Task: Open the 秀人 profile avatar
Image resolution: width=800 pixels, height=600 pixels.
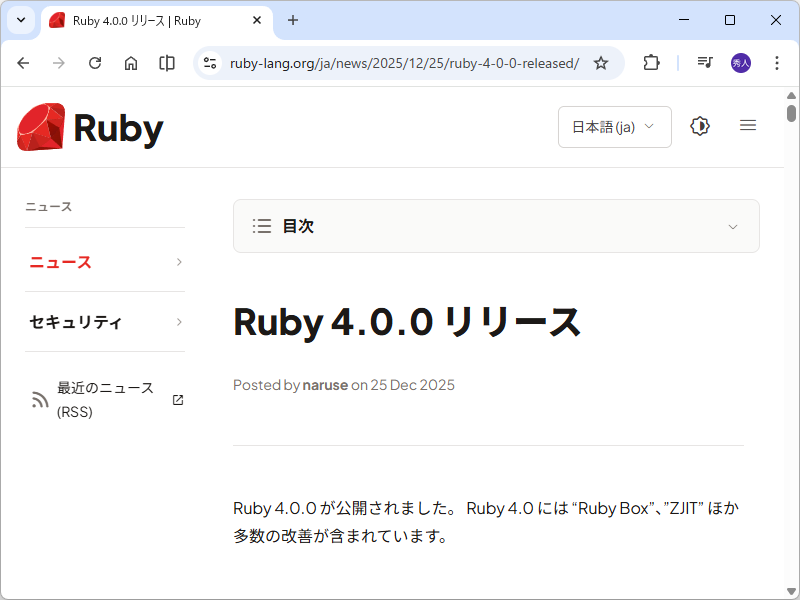Action: coord(741,62)
